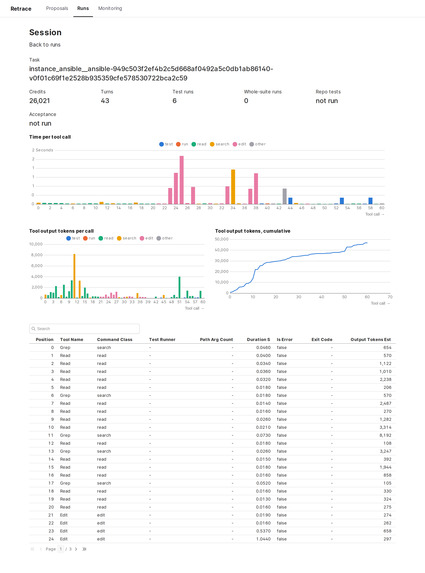Viewport: 425px width, 573px height.
Task: Click 'Tool output tokens, cumulative' chart title
Action: pyautogui.click(x=253, y=231)
